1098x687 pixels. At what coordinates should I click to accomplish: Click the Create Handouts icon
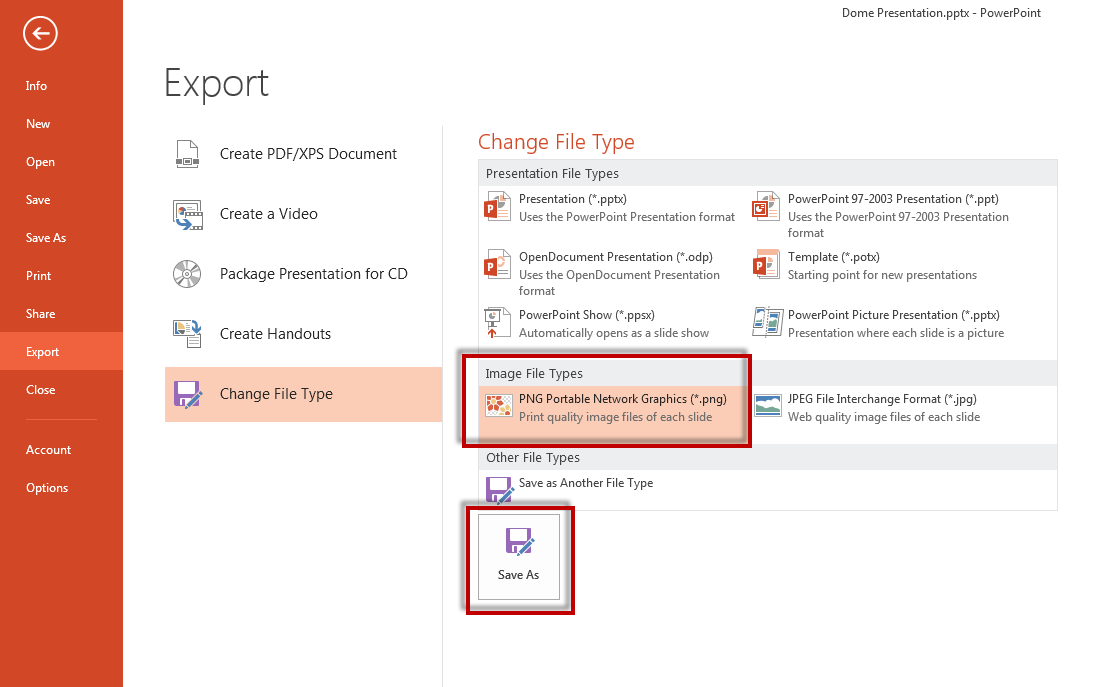[188, 334]
